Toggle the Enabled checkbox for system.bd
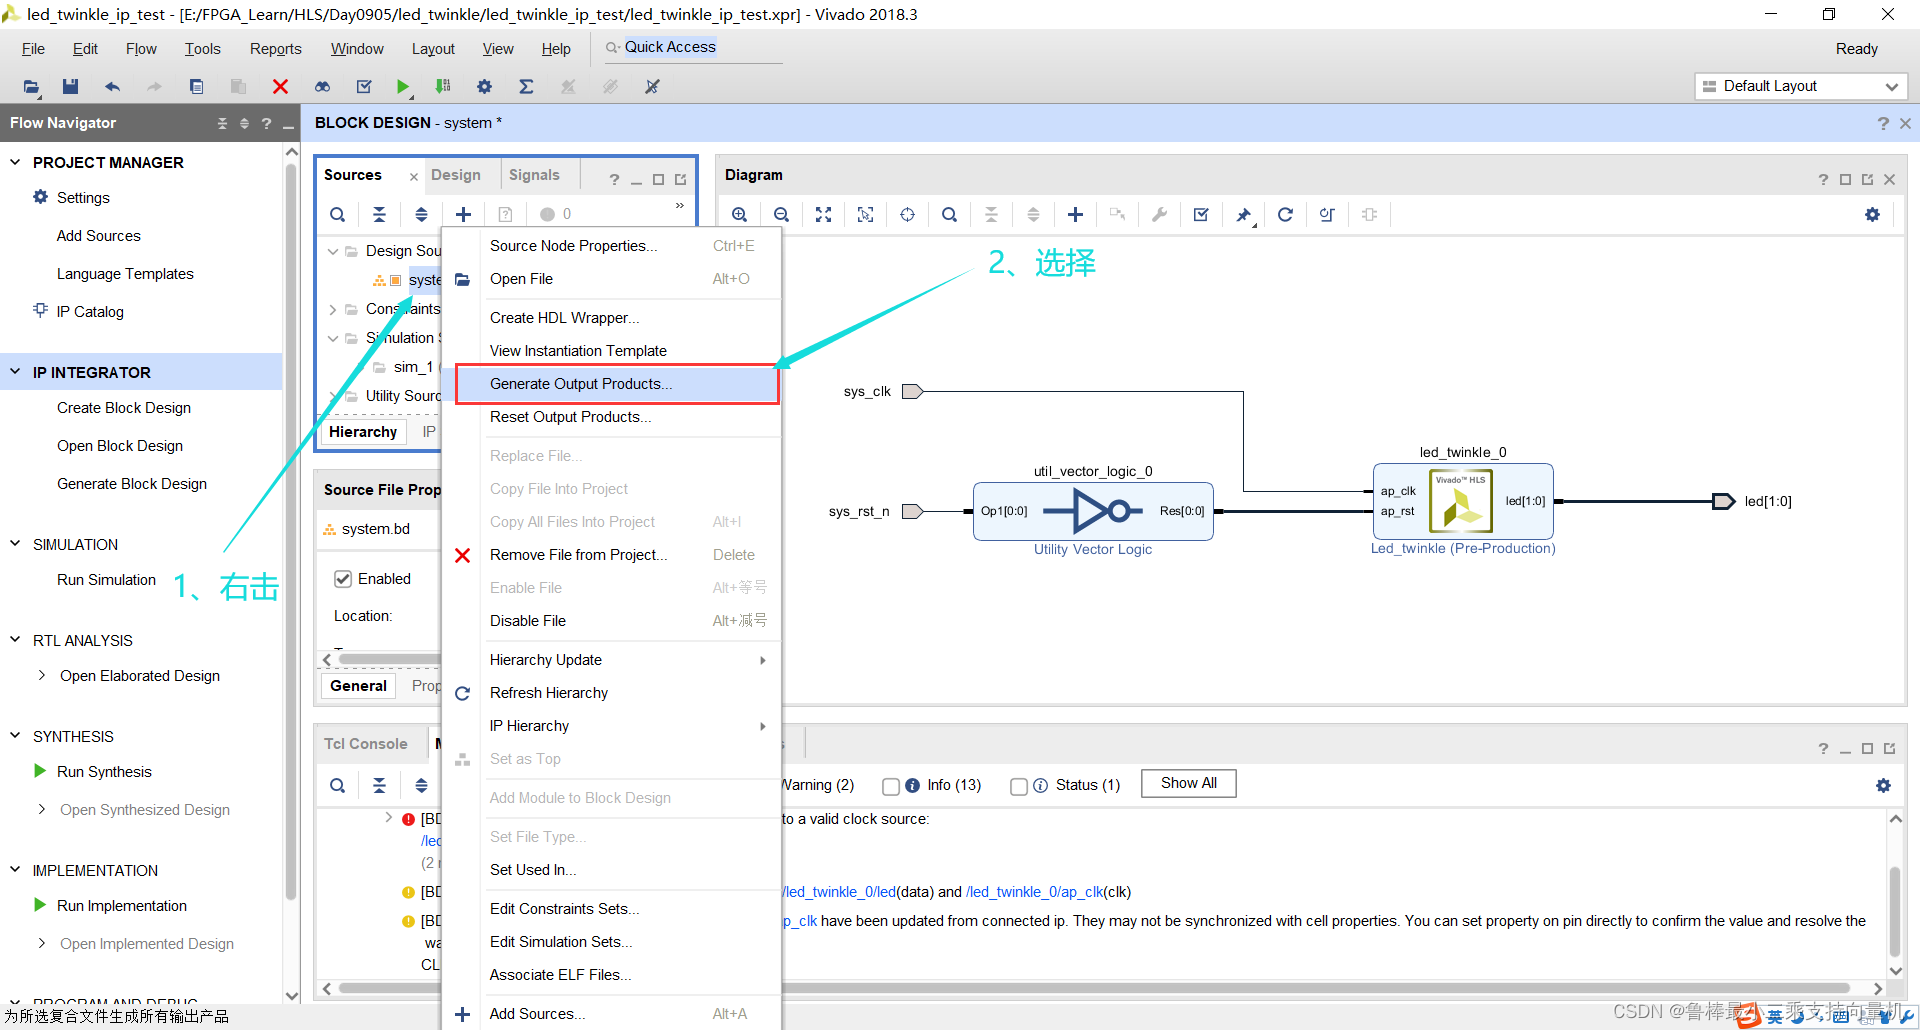The height and width of the screenshot is (1030, 1920). pyautogui.click(x=343, y=579)
